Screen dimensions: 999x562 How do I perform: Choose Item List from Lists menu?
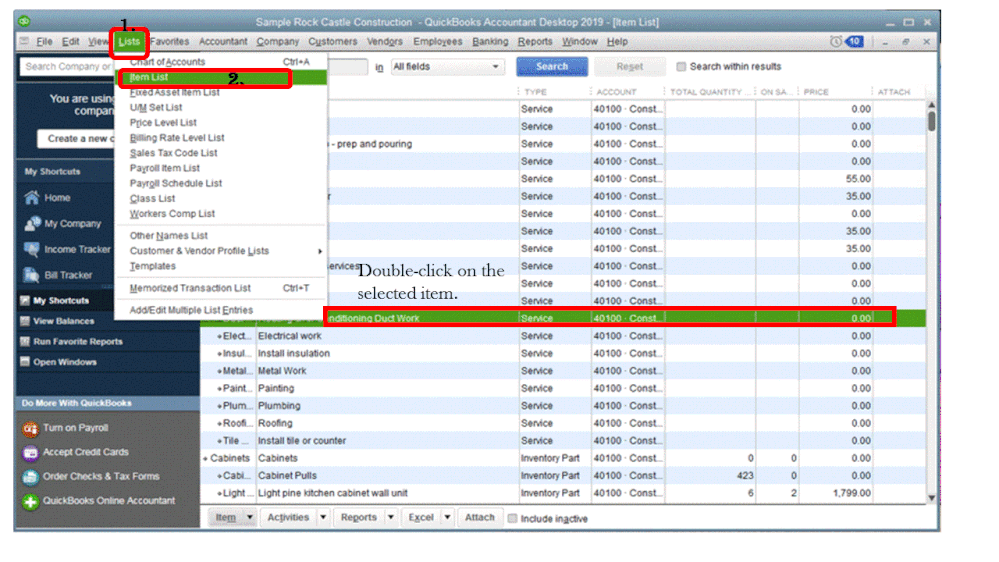pos(221,77)
